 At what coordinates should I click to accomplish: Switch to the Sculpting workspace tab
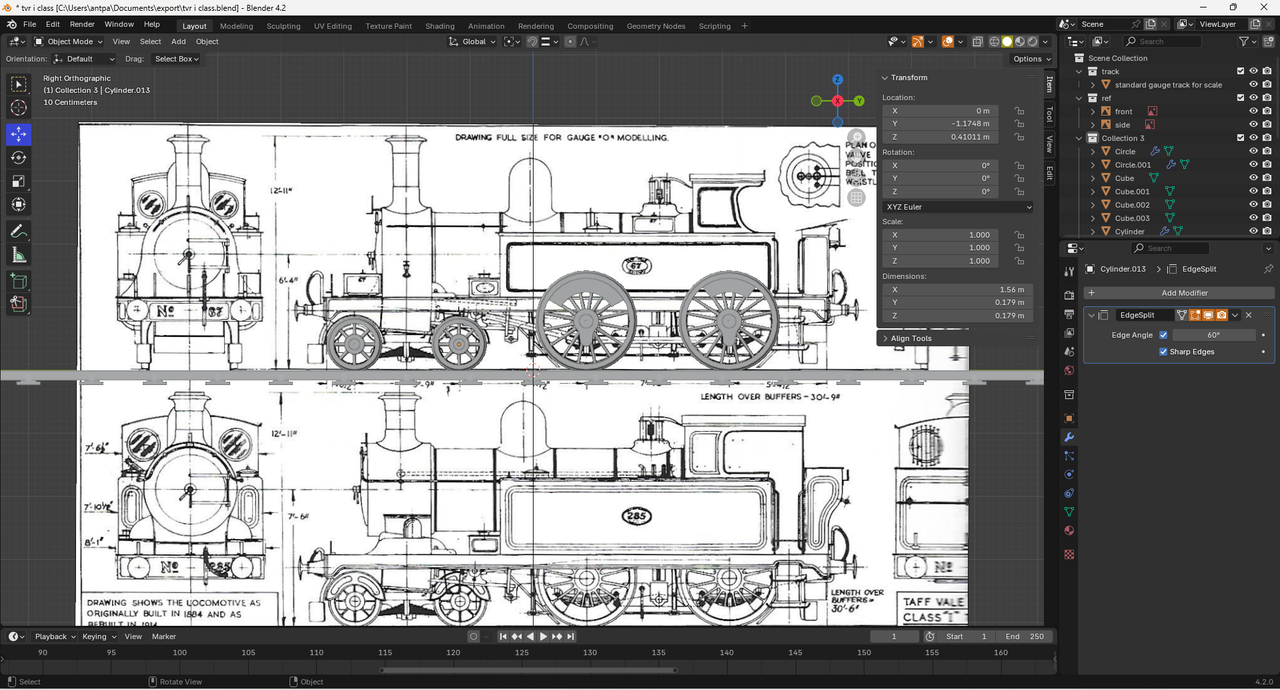tap(283, 26)
